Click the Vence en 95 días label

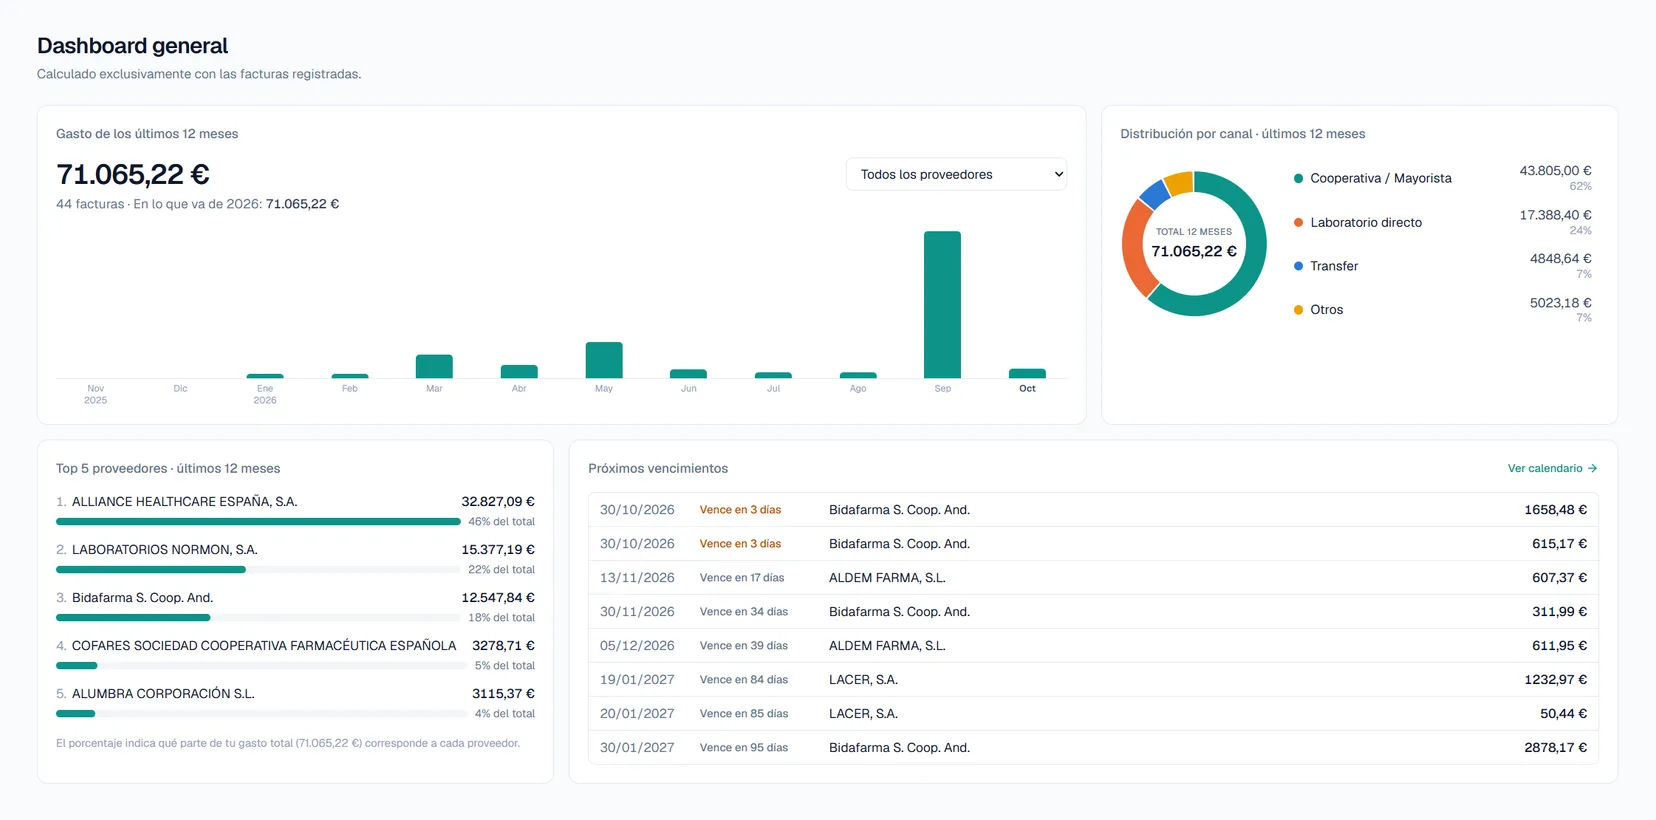coord(744,748)
